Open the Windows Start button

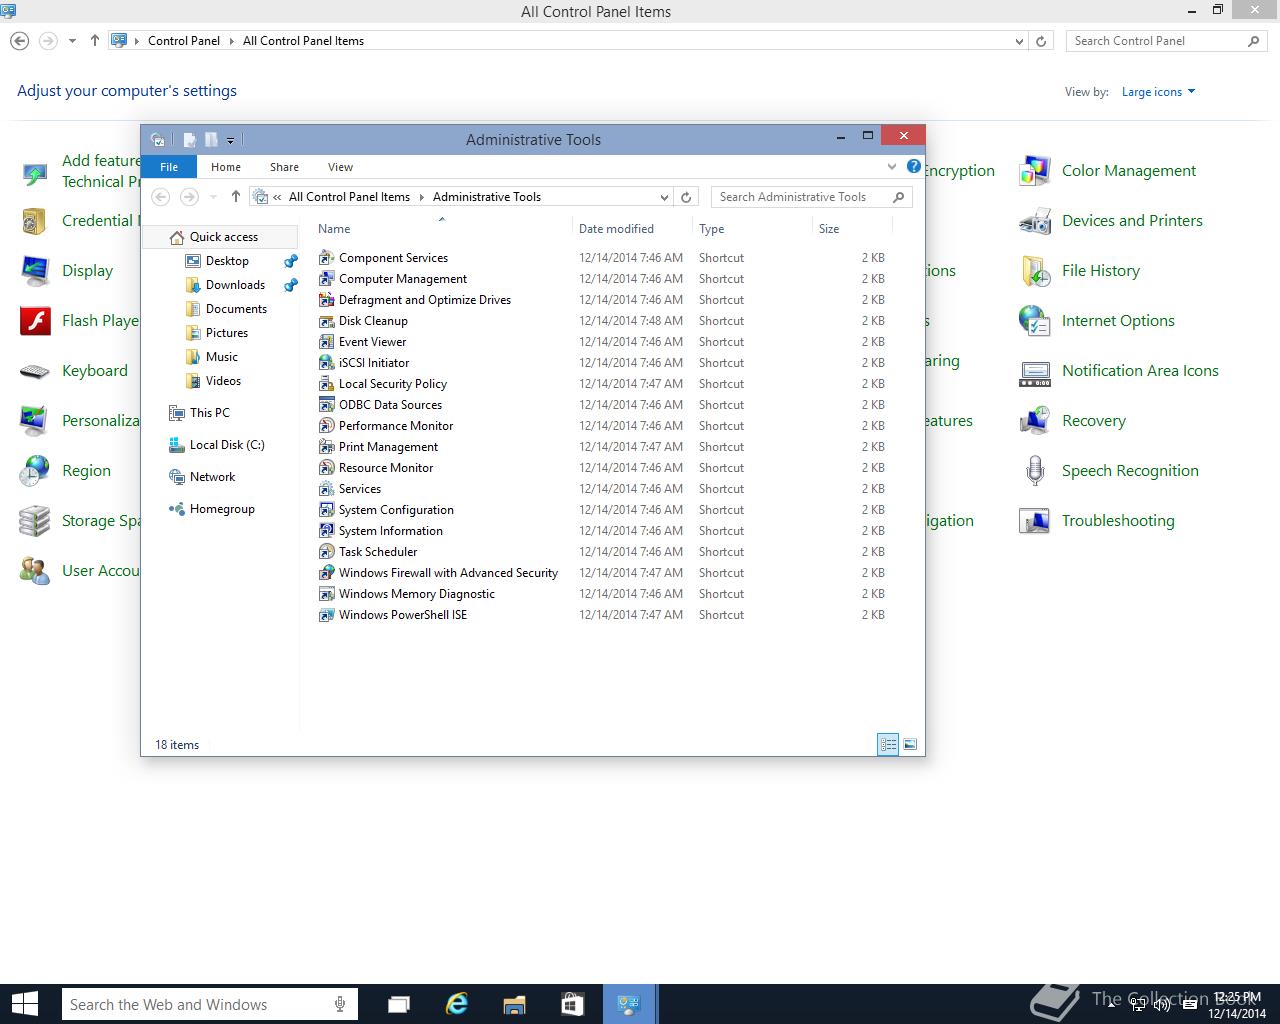pos(24,1004)
